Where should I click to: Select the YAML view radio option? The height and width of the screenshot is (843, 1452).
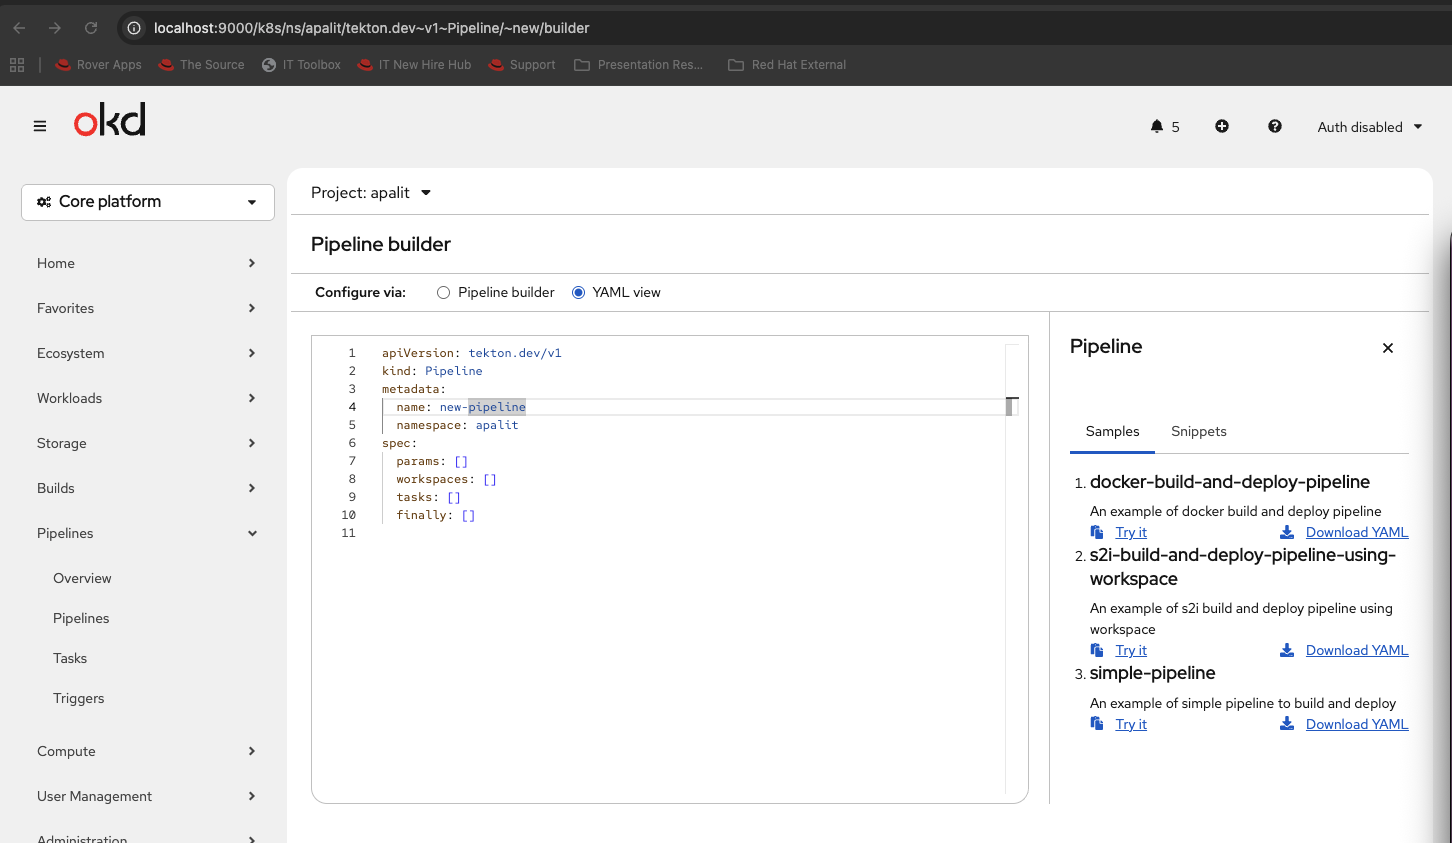coord(578,293)
